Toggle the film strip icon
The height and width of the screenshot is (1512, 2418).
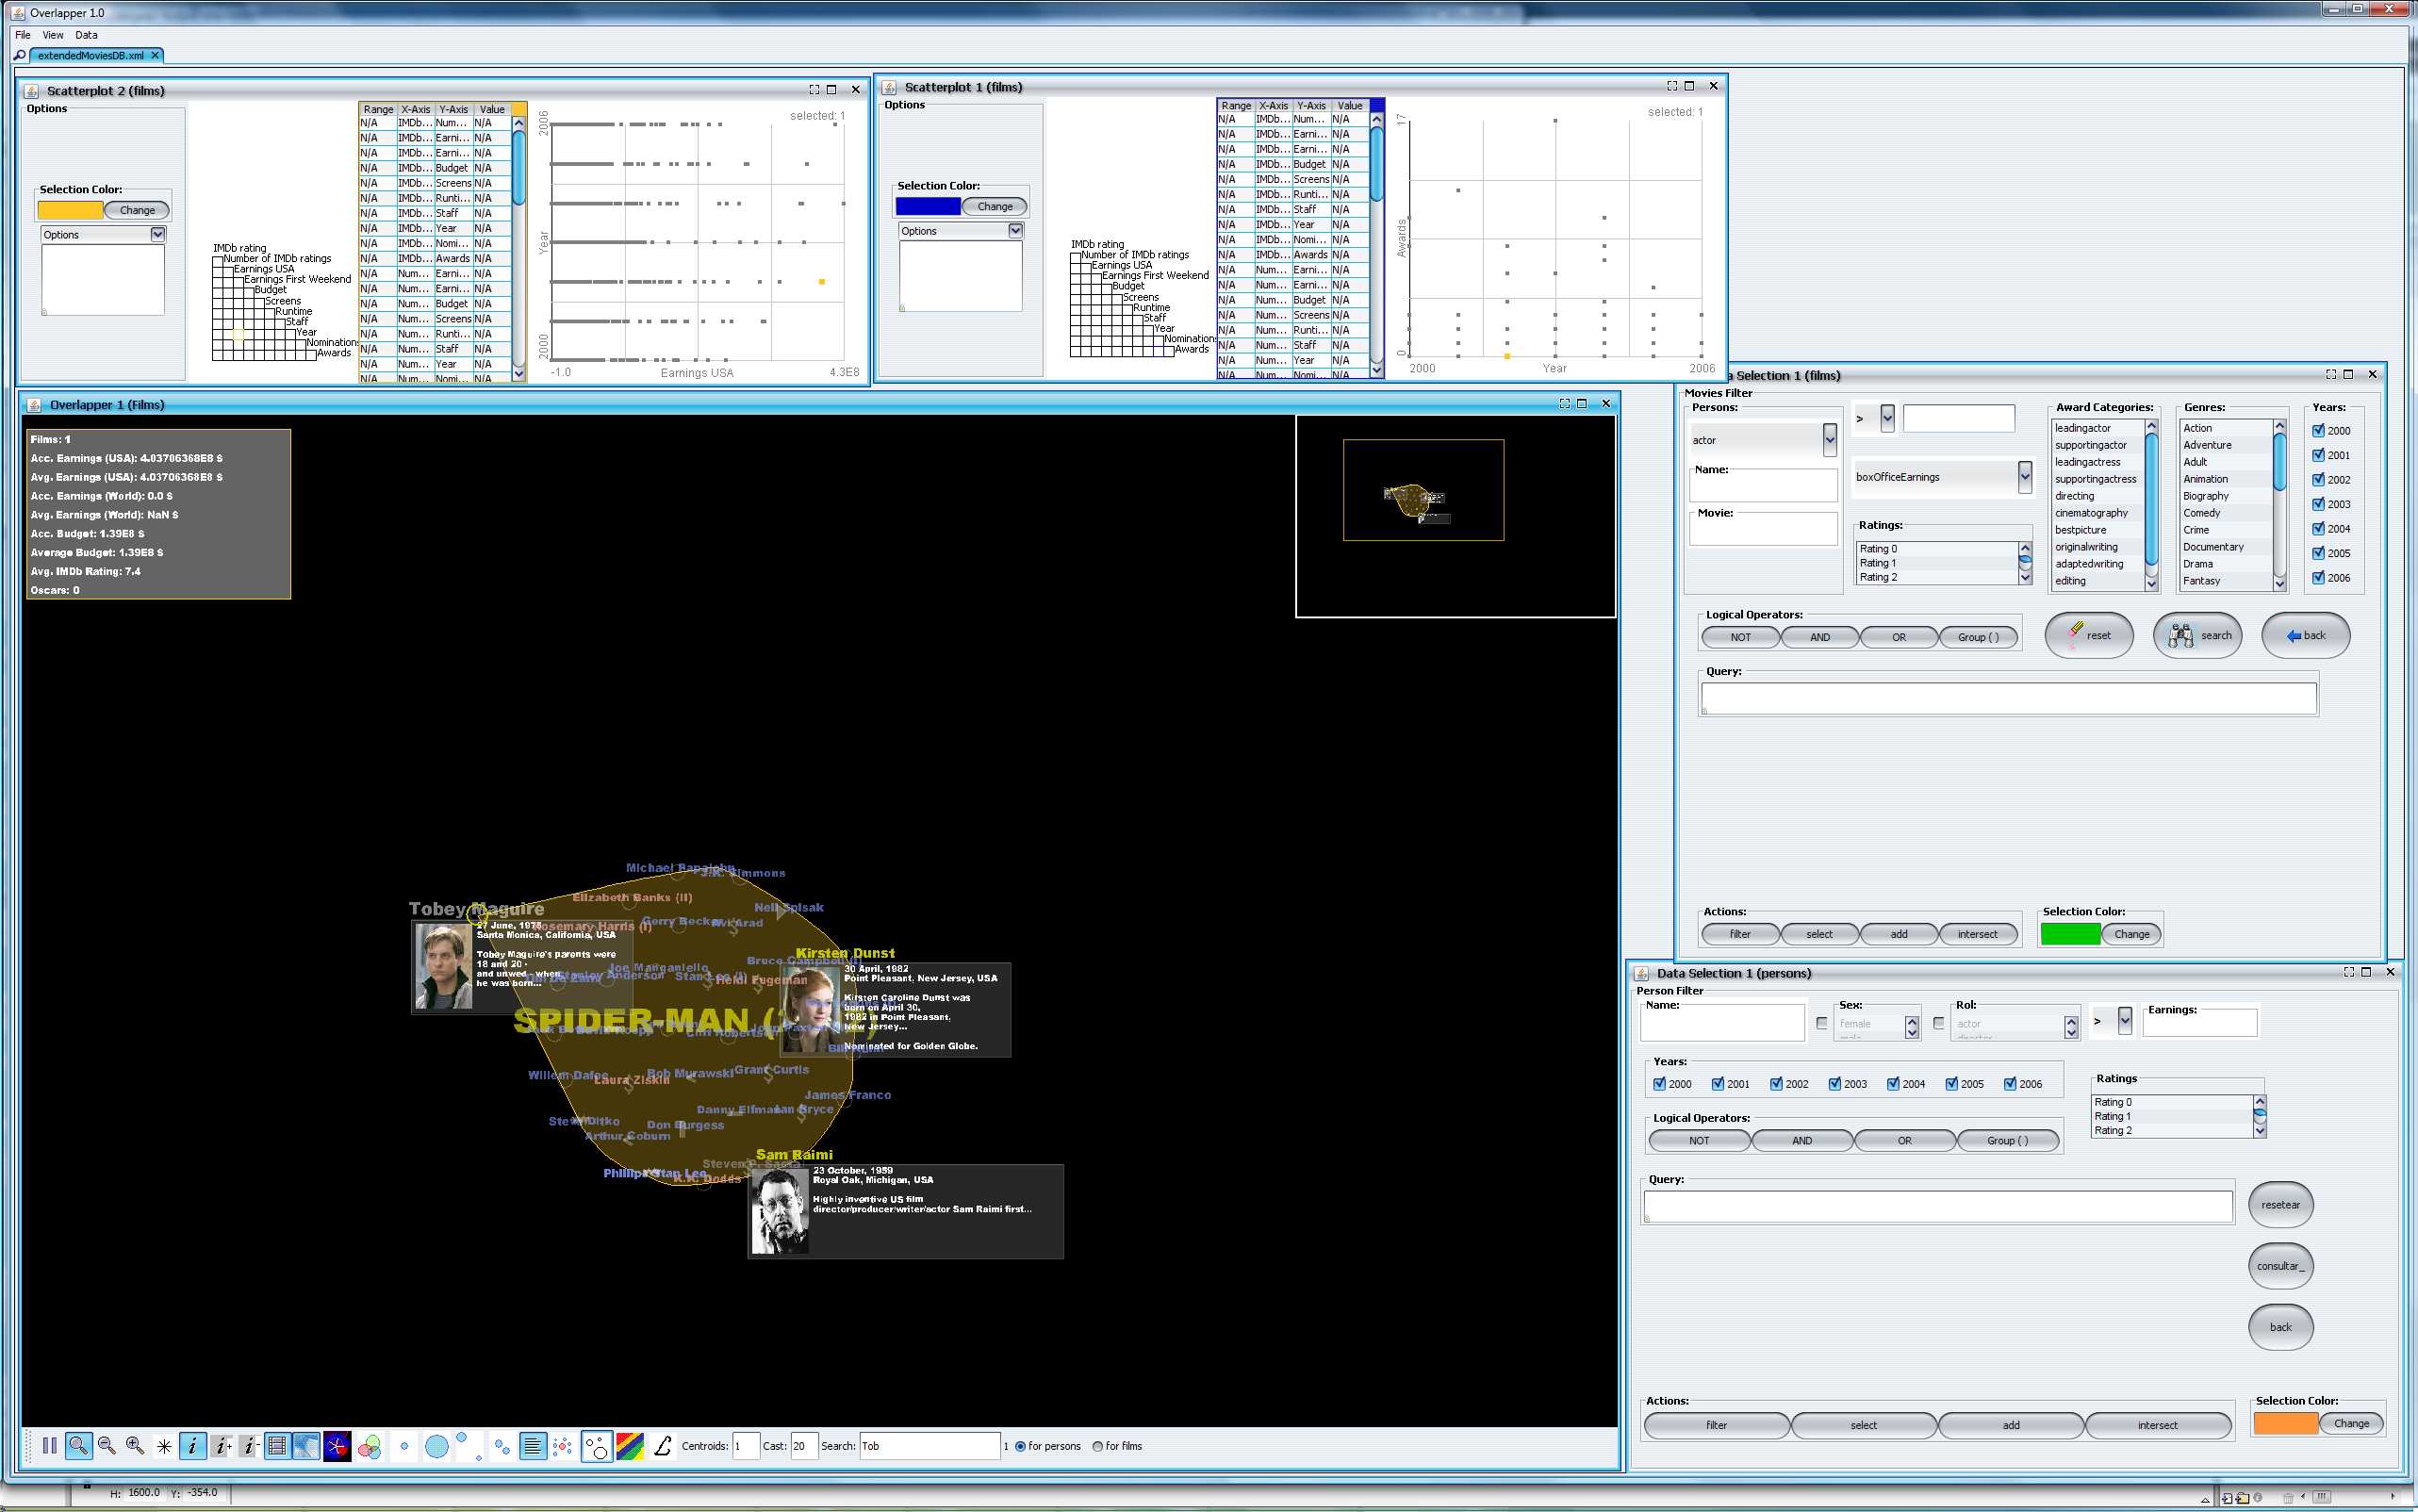pos(278,1446)
